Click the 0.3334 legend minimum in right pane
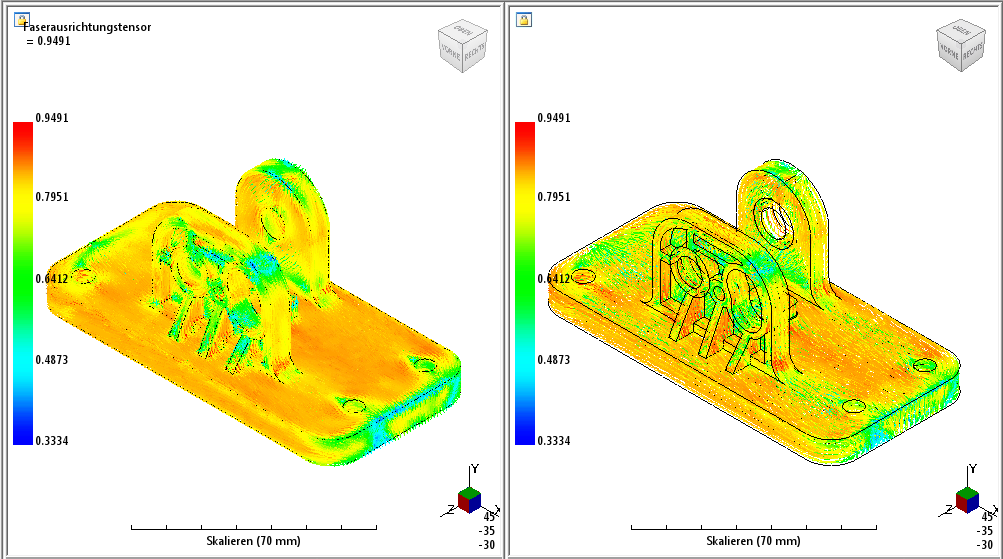 pos(554,441)
